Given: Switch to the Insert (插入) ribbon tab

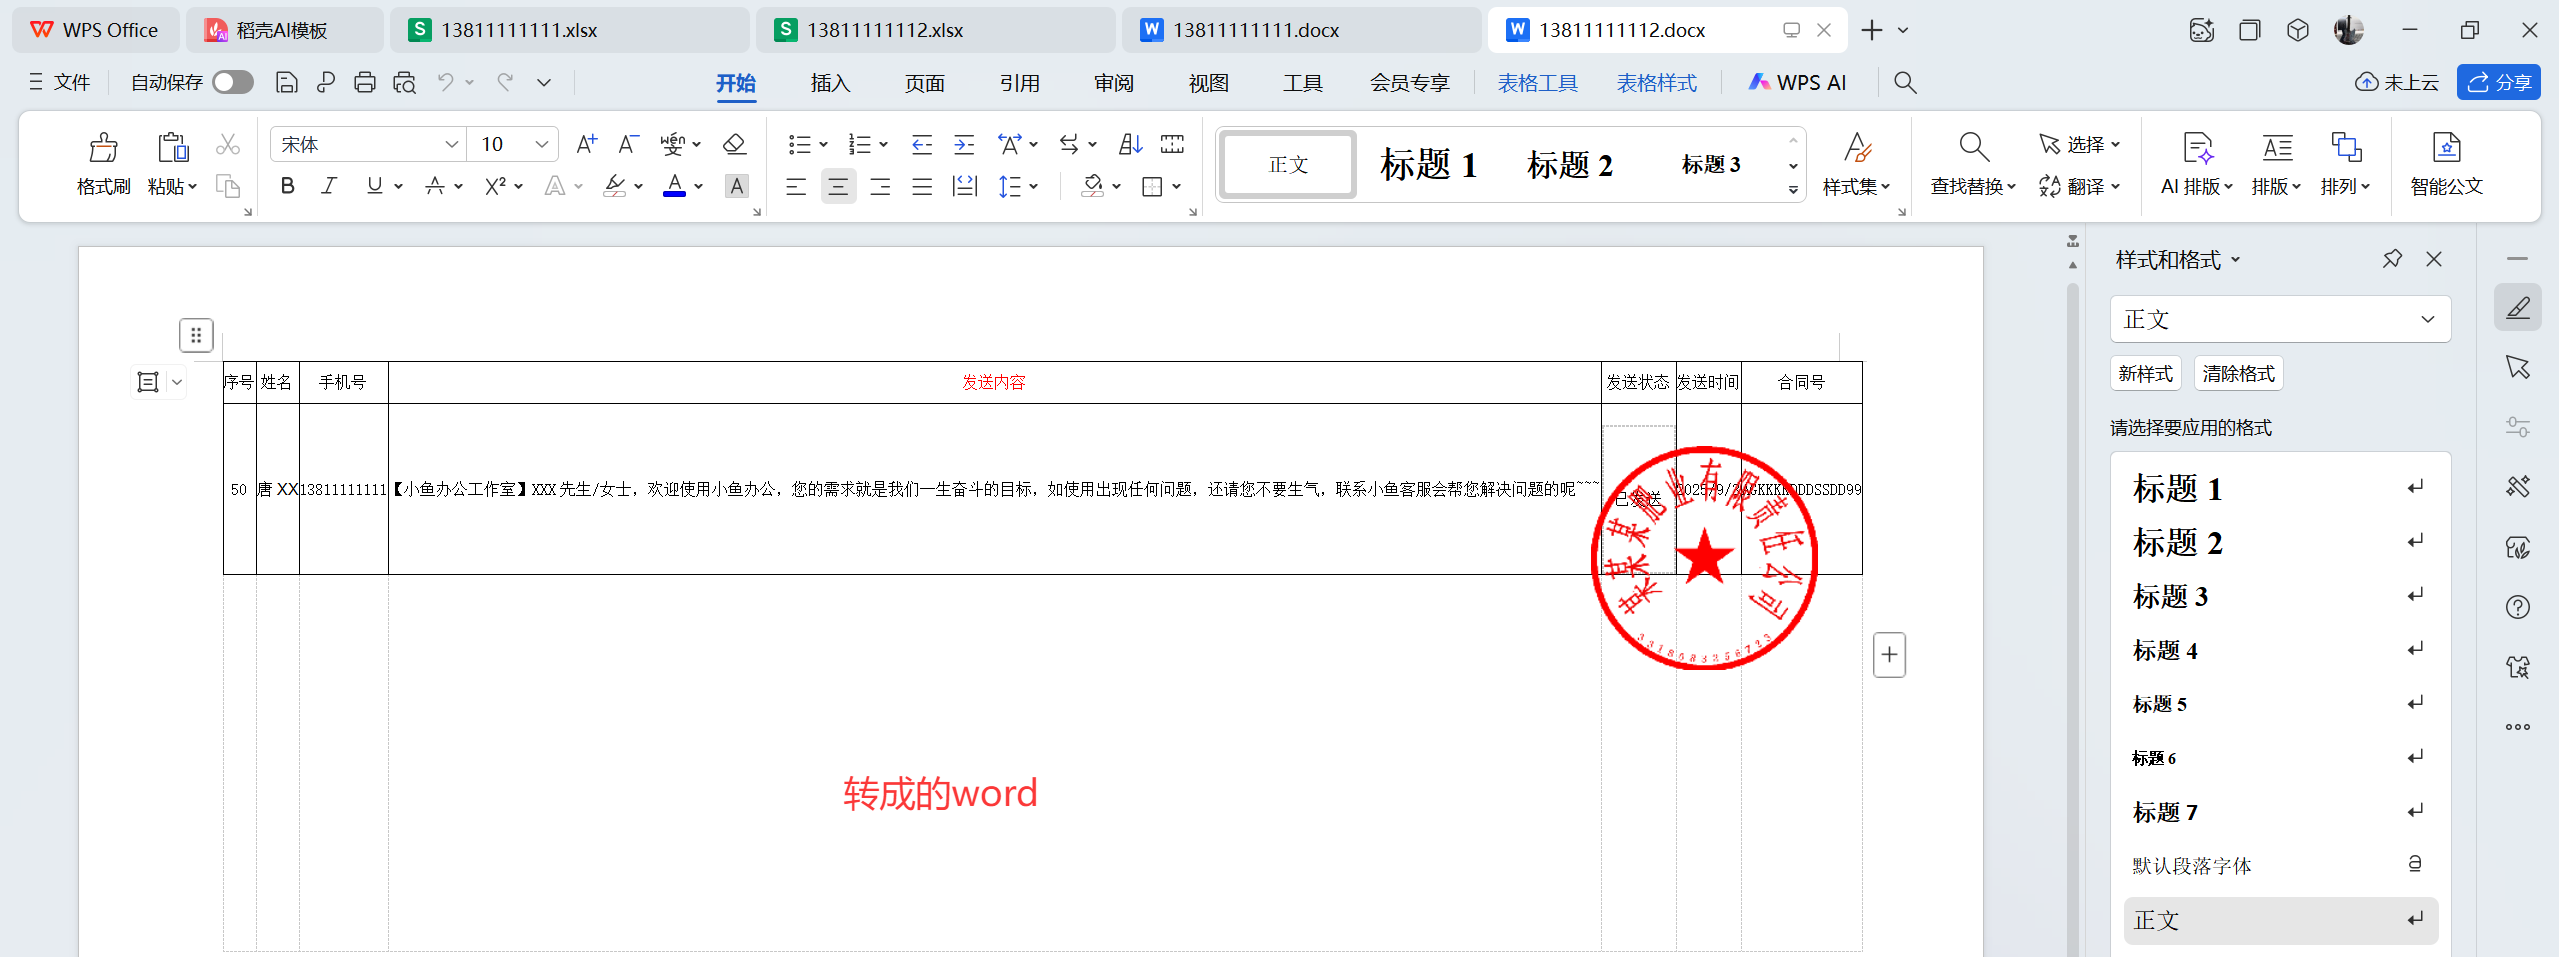Looking at the screenshot, I should click(830, 83).
